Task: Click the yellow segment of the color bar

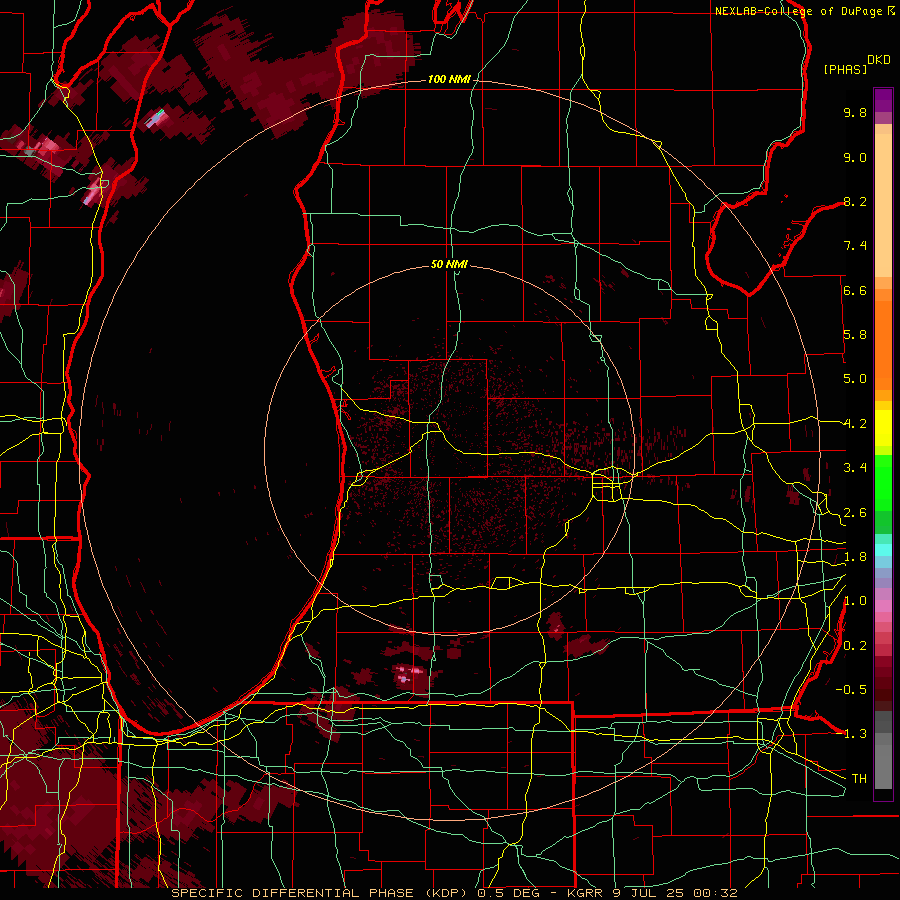Action: (883, 428)
